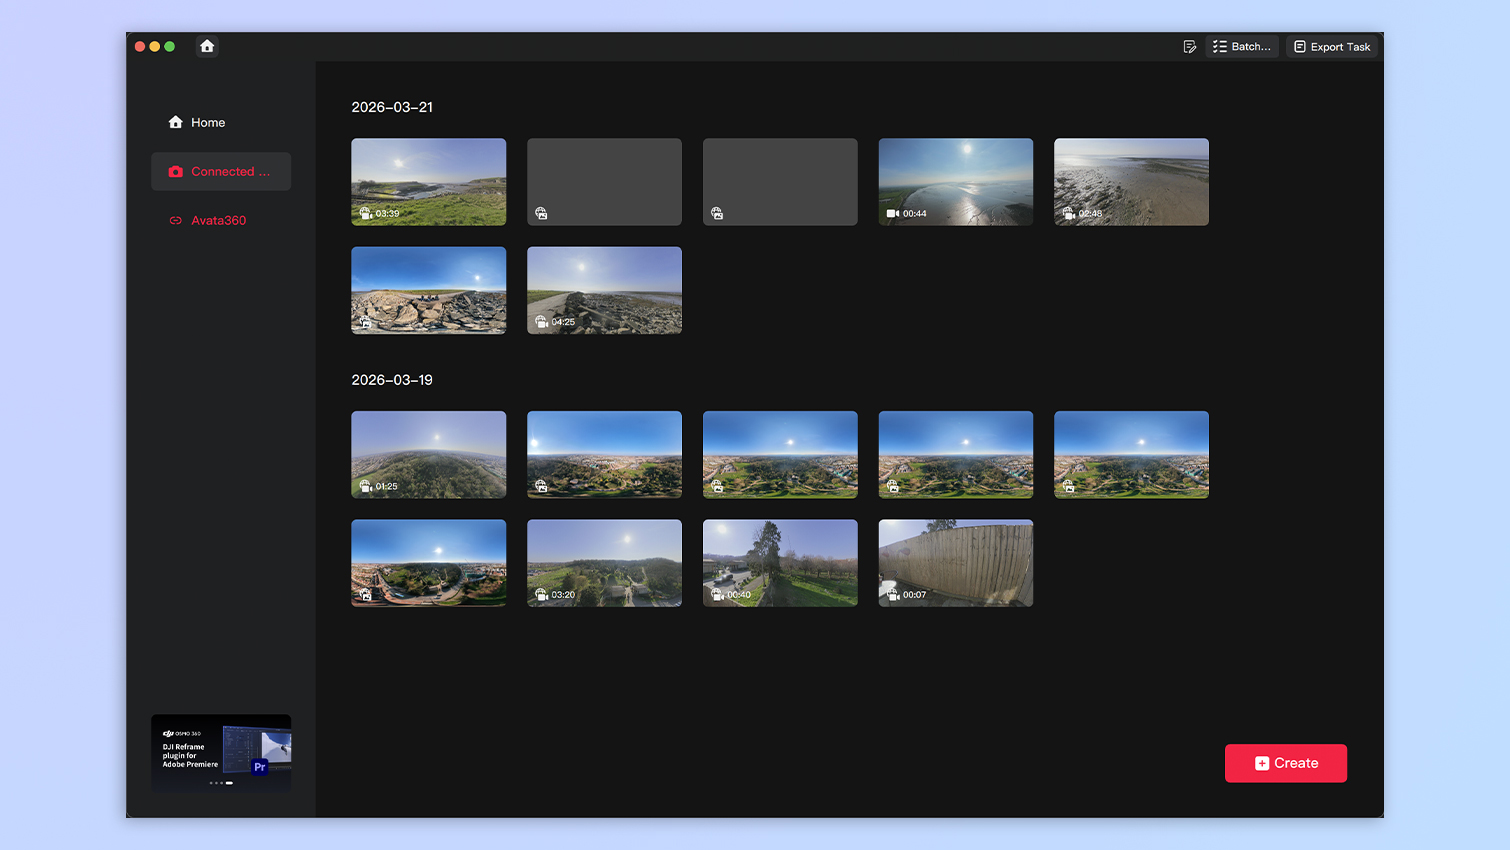Image resolution: width=1510 pixels, height=850 pixels.
Task: Click the document icon on Export Task
Action: pyautogui.click(x=1300, y=46)
